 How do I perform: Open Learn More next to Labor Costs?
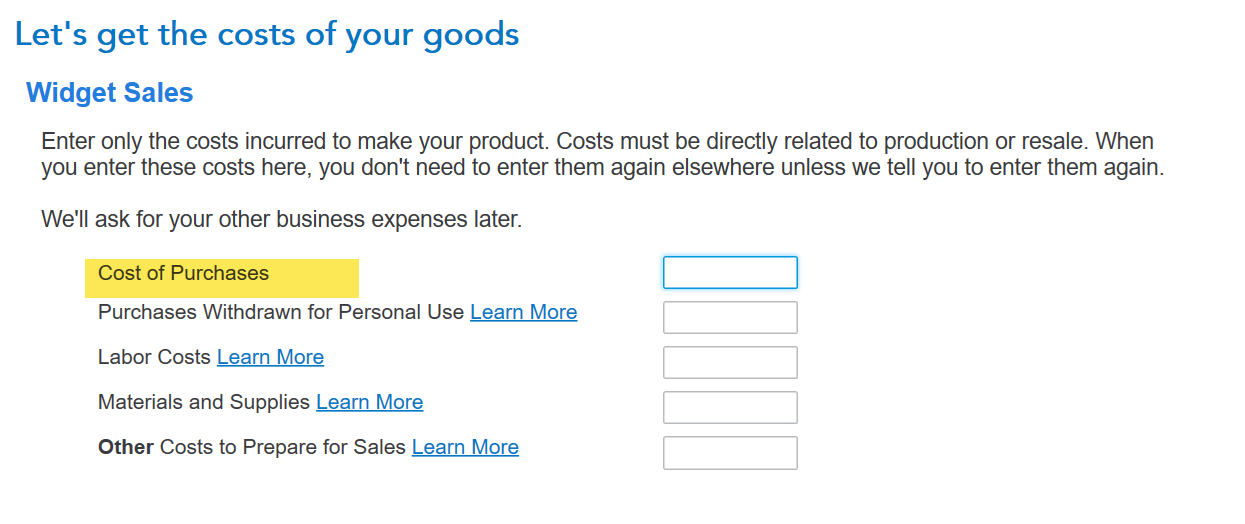[x=270, y=357]
